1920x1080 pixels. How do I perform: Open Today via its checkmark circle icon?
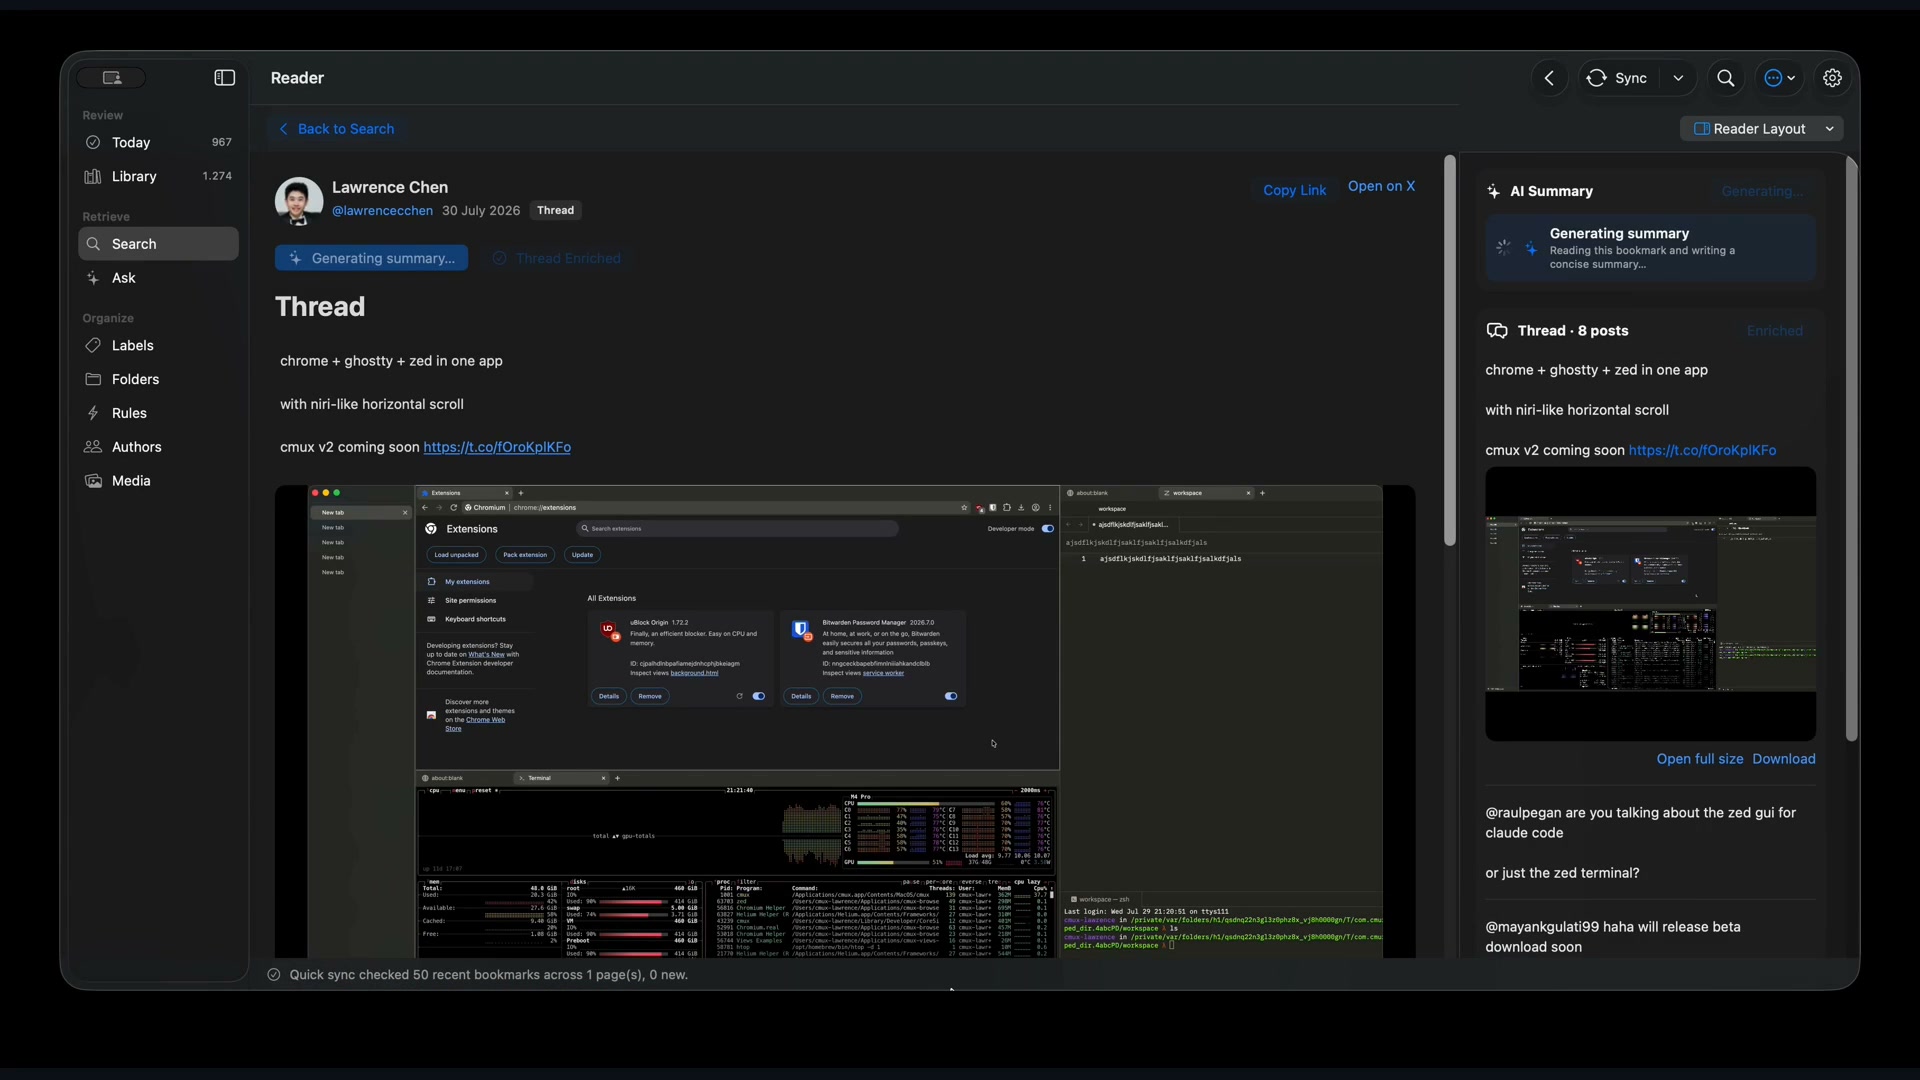click(93, 143)
